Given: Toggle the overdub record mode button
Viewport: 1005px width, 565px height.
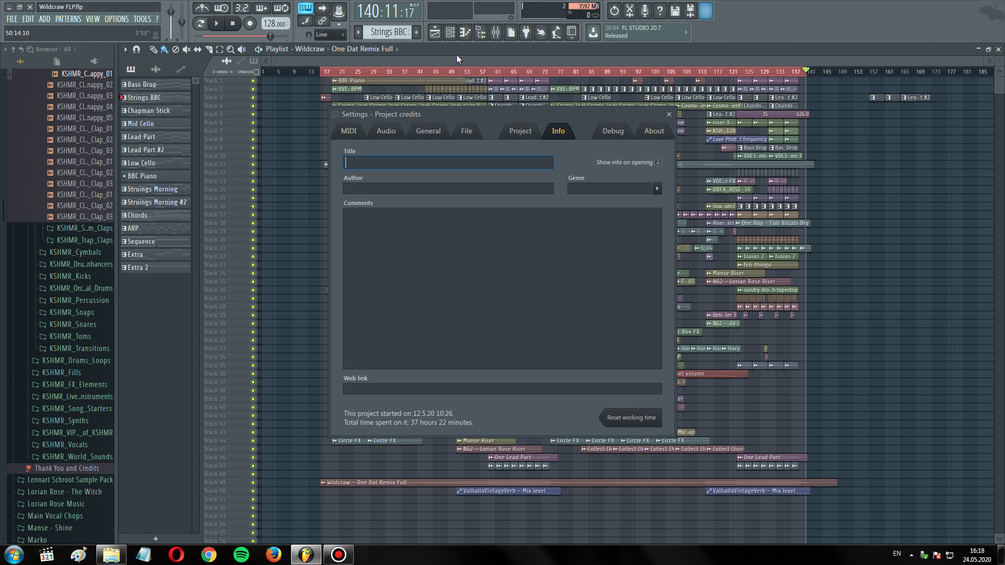Looking at the screenshot, I should click(262, 8).
